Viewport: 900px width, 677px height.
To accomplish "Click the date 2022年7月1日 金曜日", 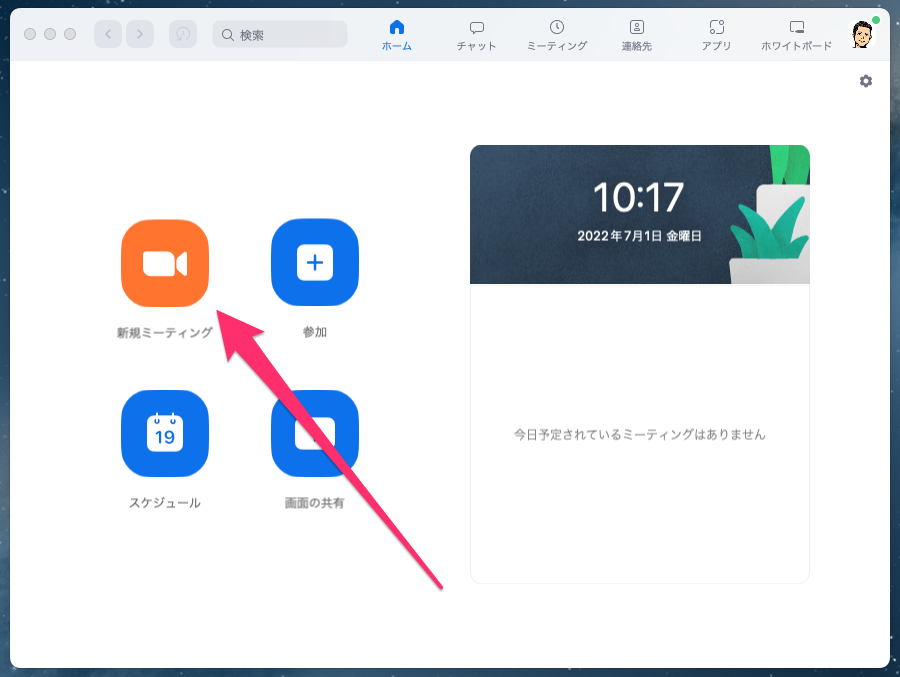I will (639, 236).
